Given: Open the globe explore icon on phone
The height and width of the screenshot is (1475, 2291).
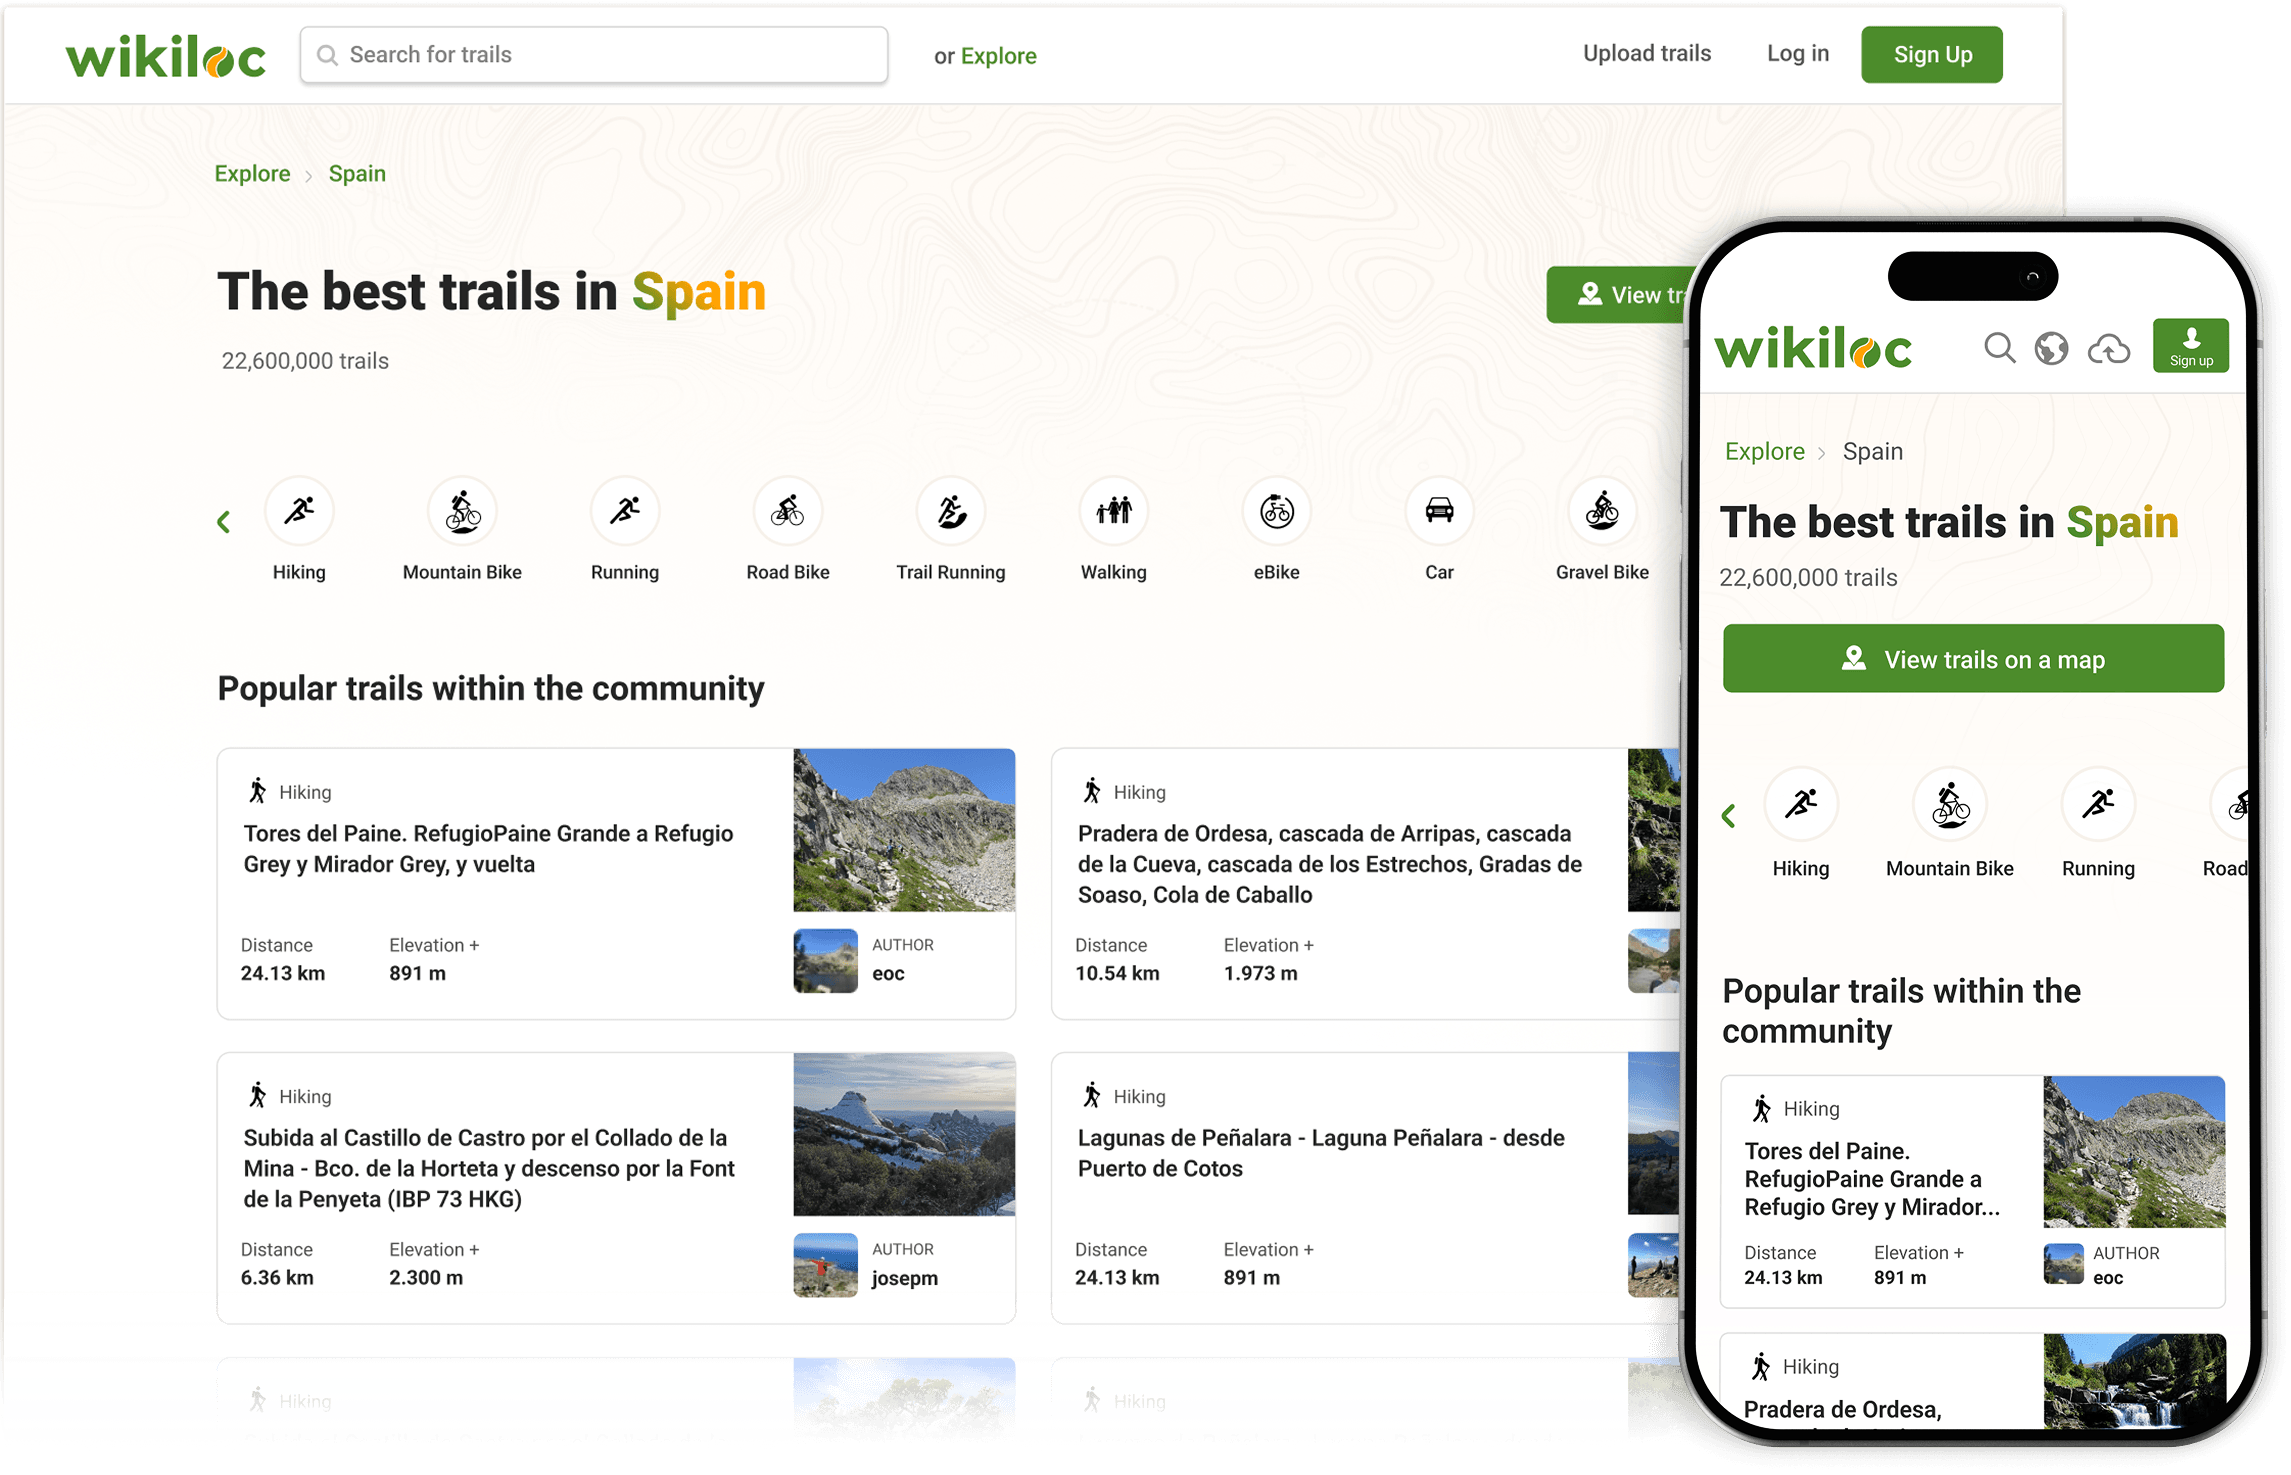Looking at the screenshot, I should 2051,348.
